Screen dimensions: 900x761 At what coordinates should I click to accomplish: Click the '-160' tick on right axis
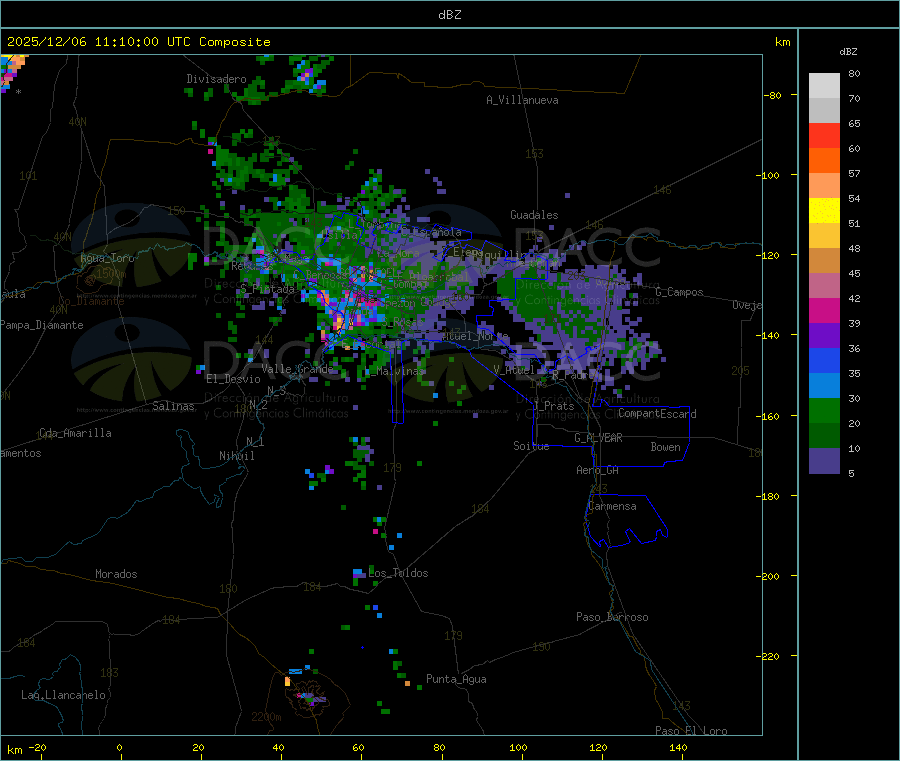[769, 416]
